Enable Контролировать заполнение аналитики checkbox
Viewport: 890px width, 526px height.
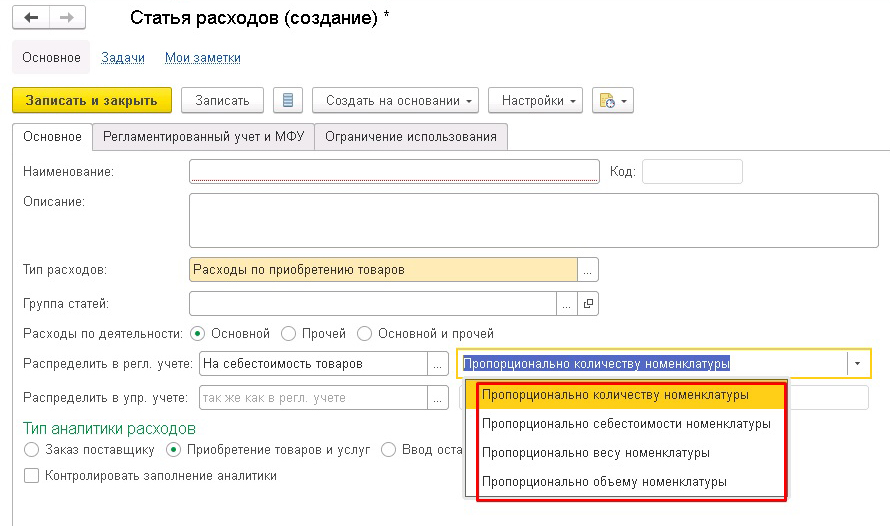click(31, 475)
